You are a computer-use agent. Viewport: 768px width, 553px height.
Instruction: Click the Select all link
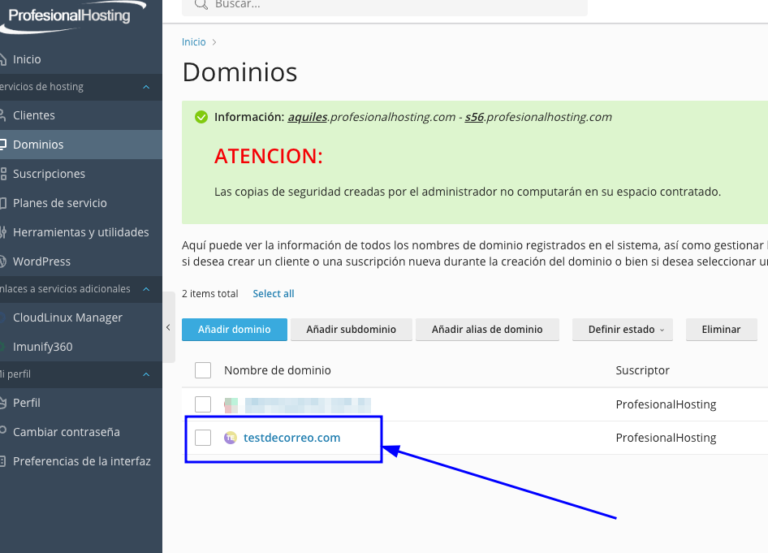[x=273, y=294]
